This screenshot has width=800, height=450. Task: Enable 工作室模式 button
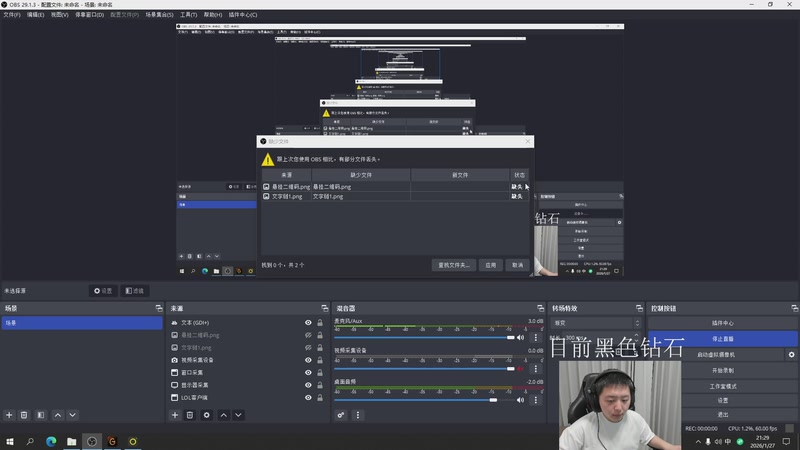722,386
